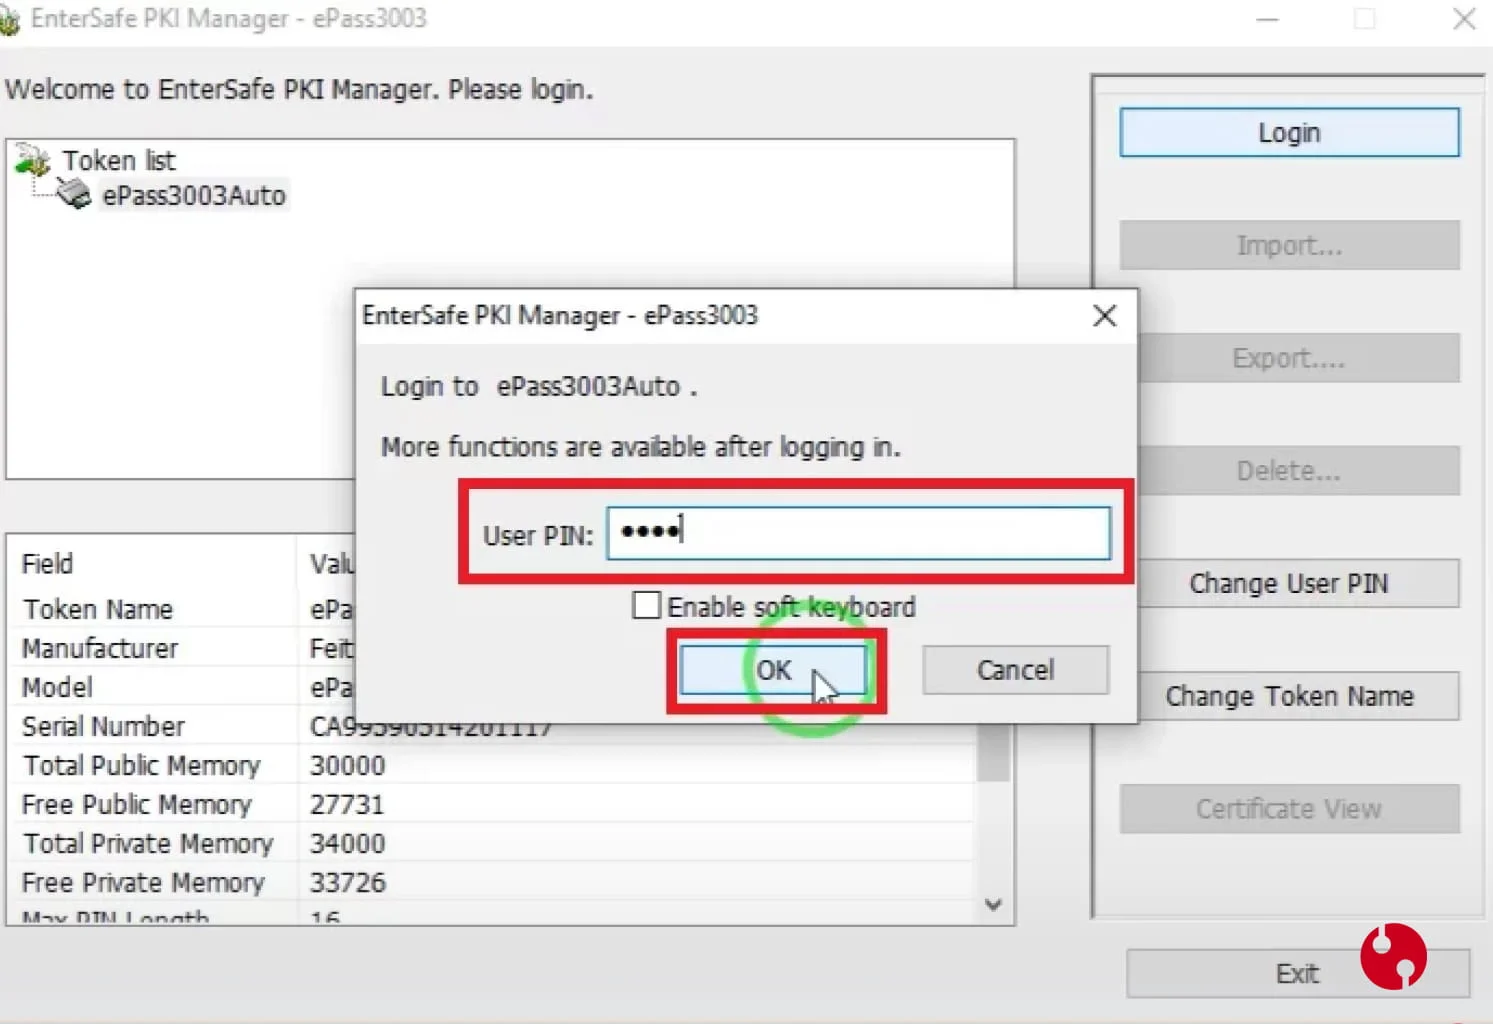Confirm login with the OK button

[x=773, y=669]
